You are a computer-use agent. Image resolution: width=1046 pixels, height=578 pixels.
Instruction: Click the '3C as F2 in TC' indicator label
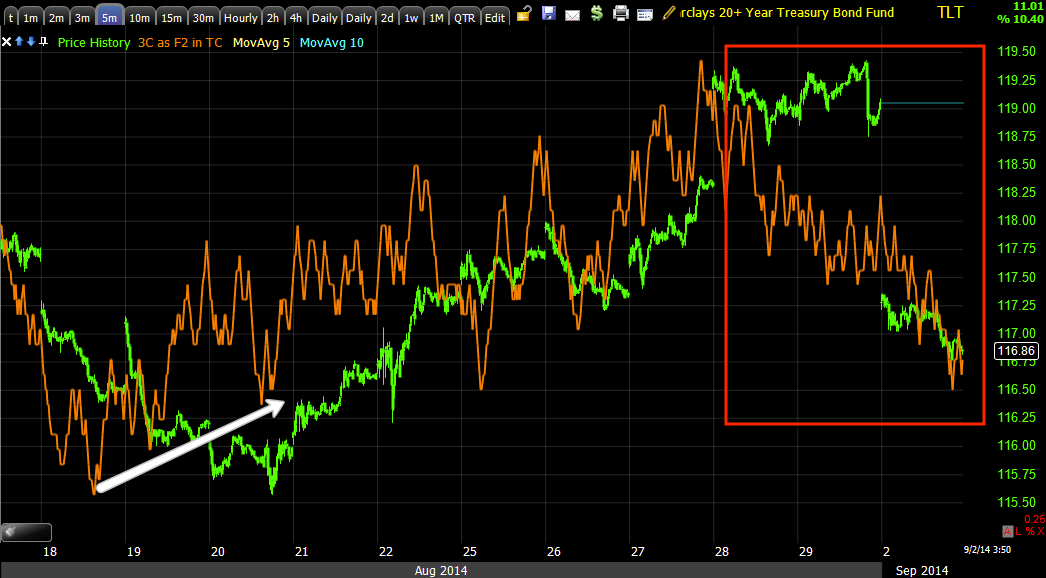click(180, 43)
